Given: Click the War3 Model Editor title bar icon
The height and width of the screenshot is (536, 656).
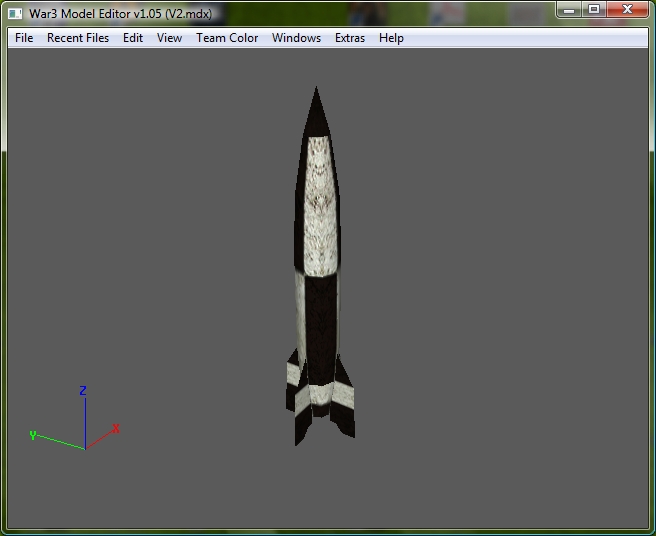Looking at the screenshot, I should [15, 14].
